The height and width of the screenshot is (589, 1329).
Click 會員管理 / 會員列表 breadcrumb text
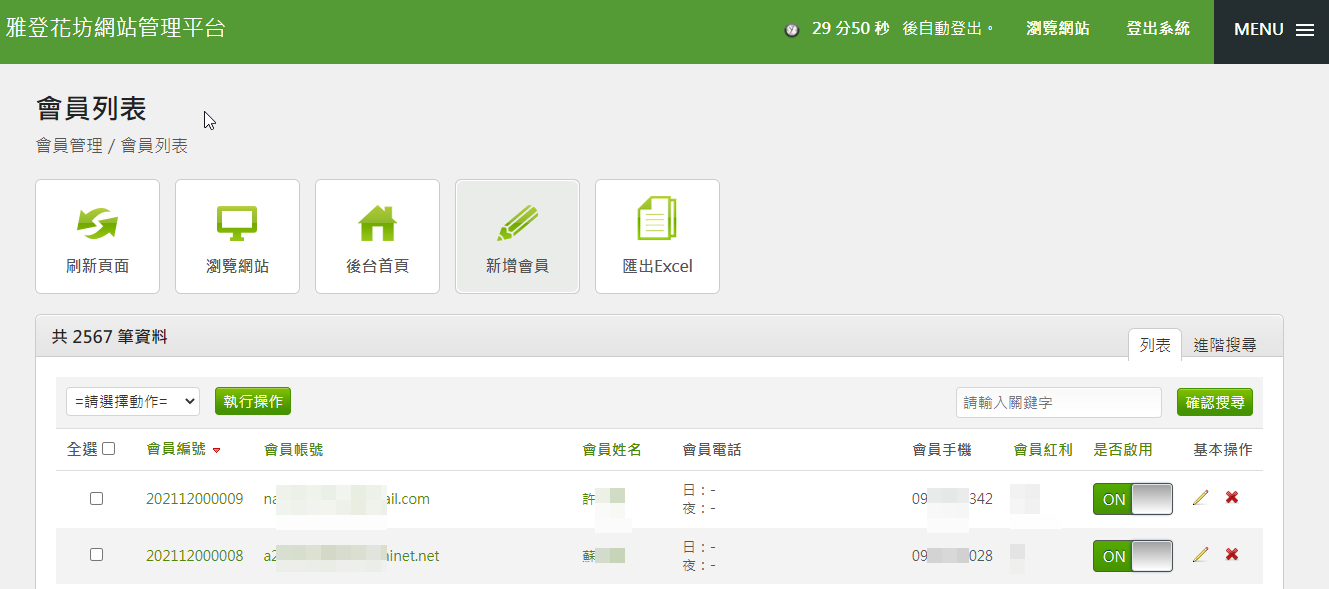click(112, 146)
